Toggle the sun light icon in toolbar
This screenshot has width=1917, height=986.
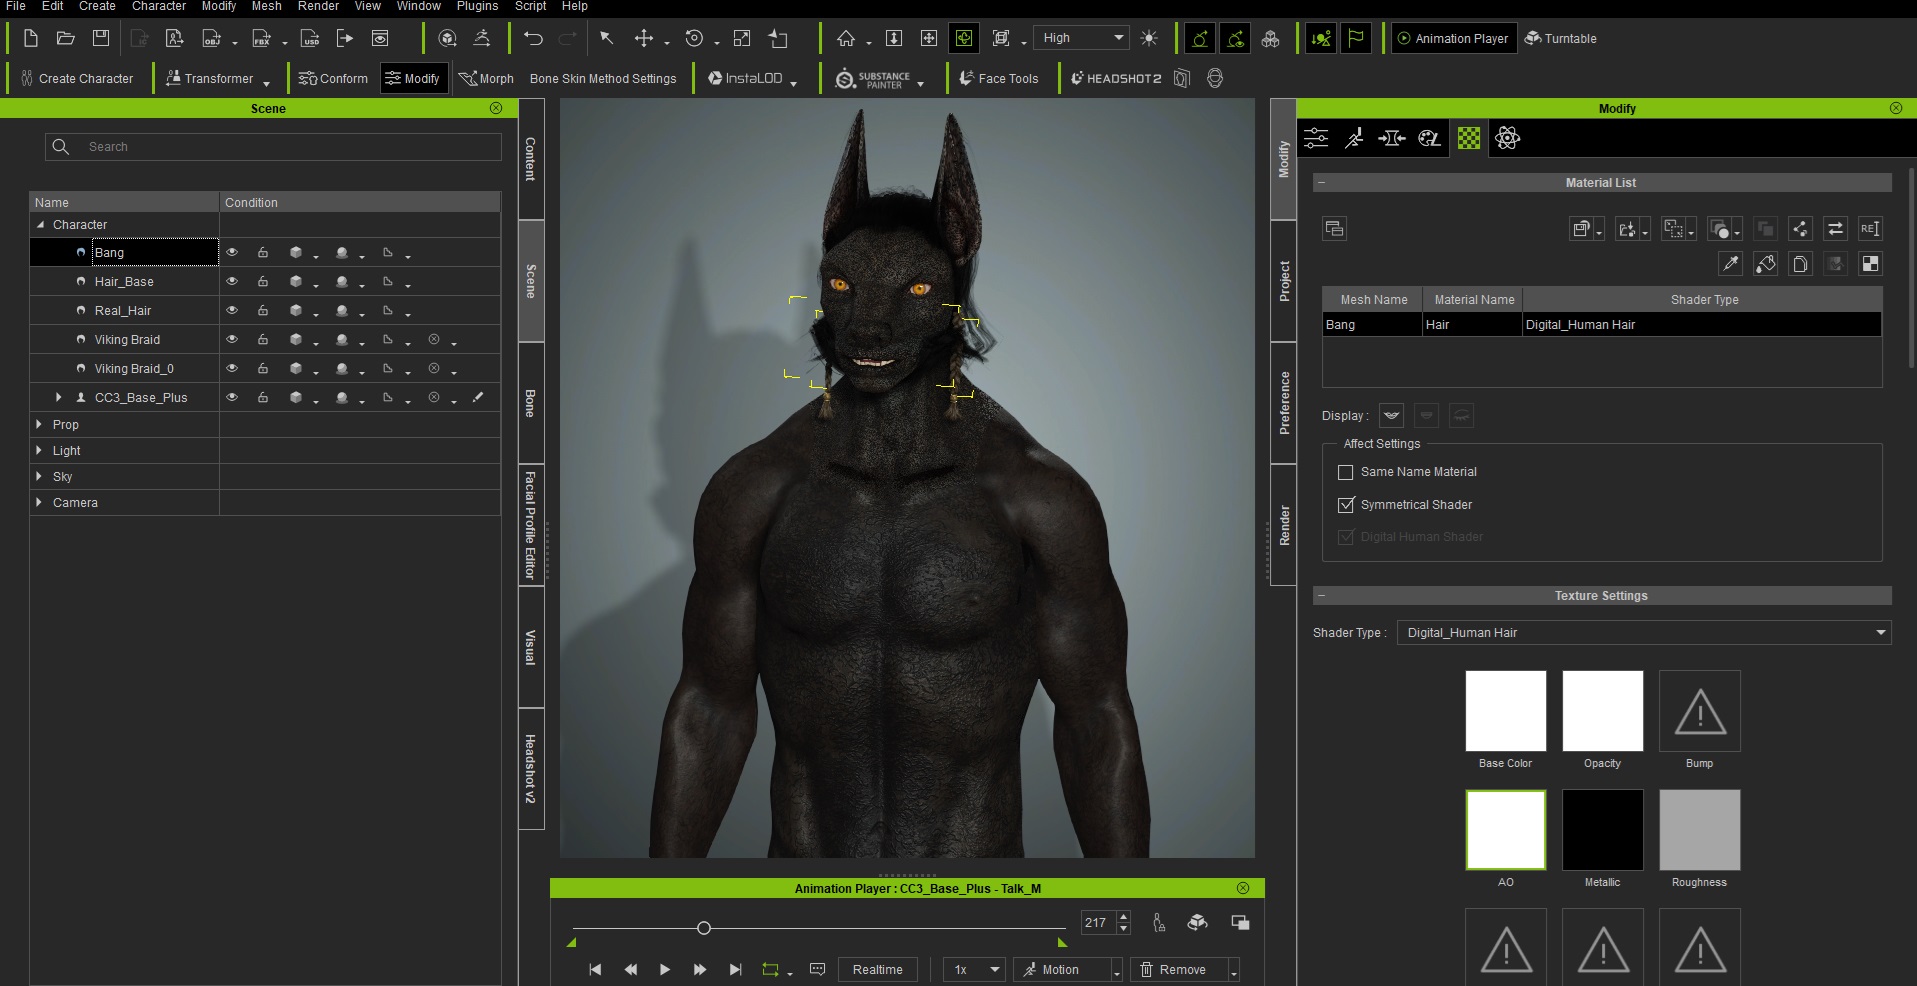point(1149,38)
